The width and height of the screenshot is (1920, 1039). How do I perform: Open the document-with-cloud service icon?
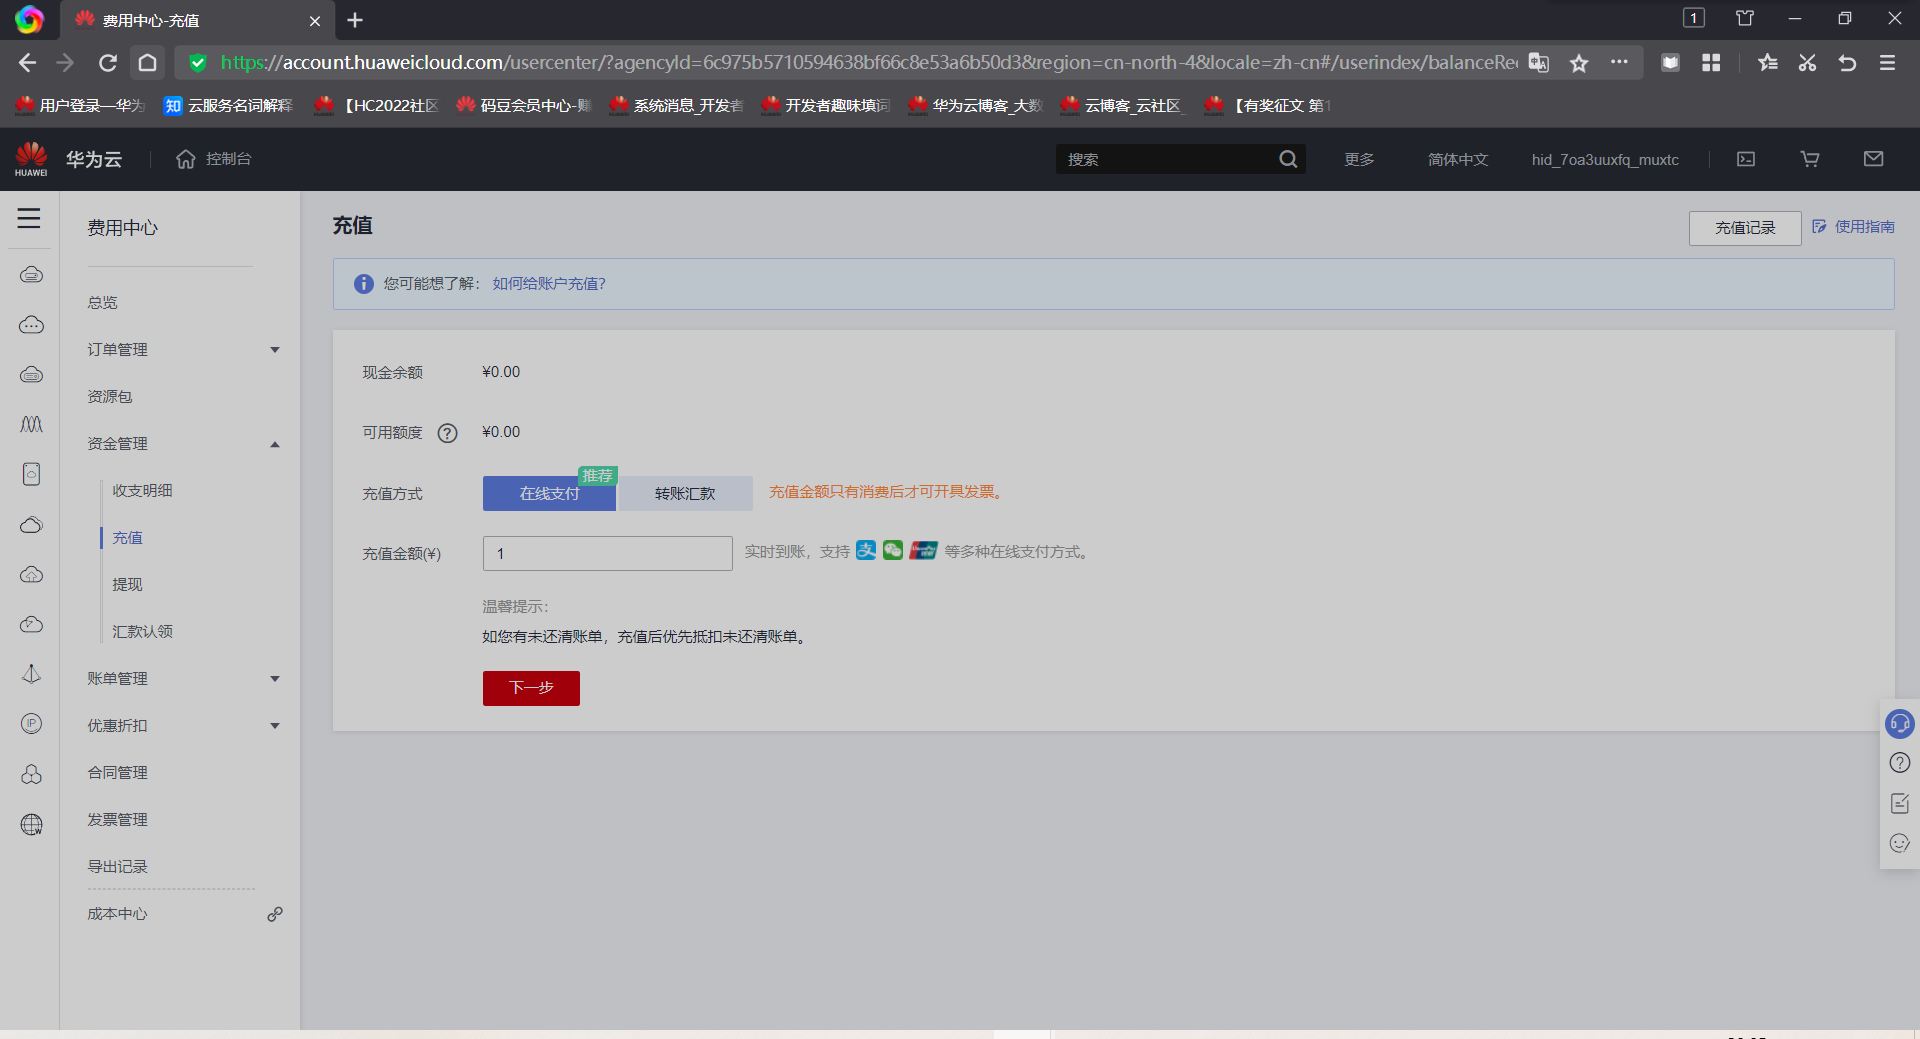31,474
